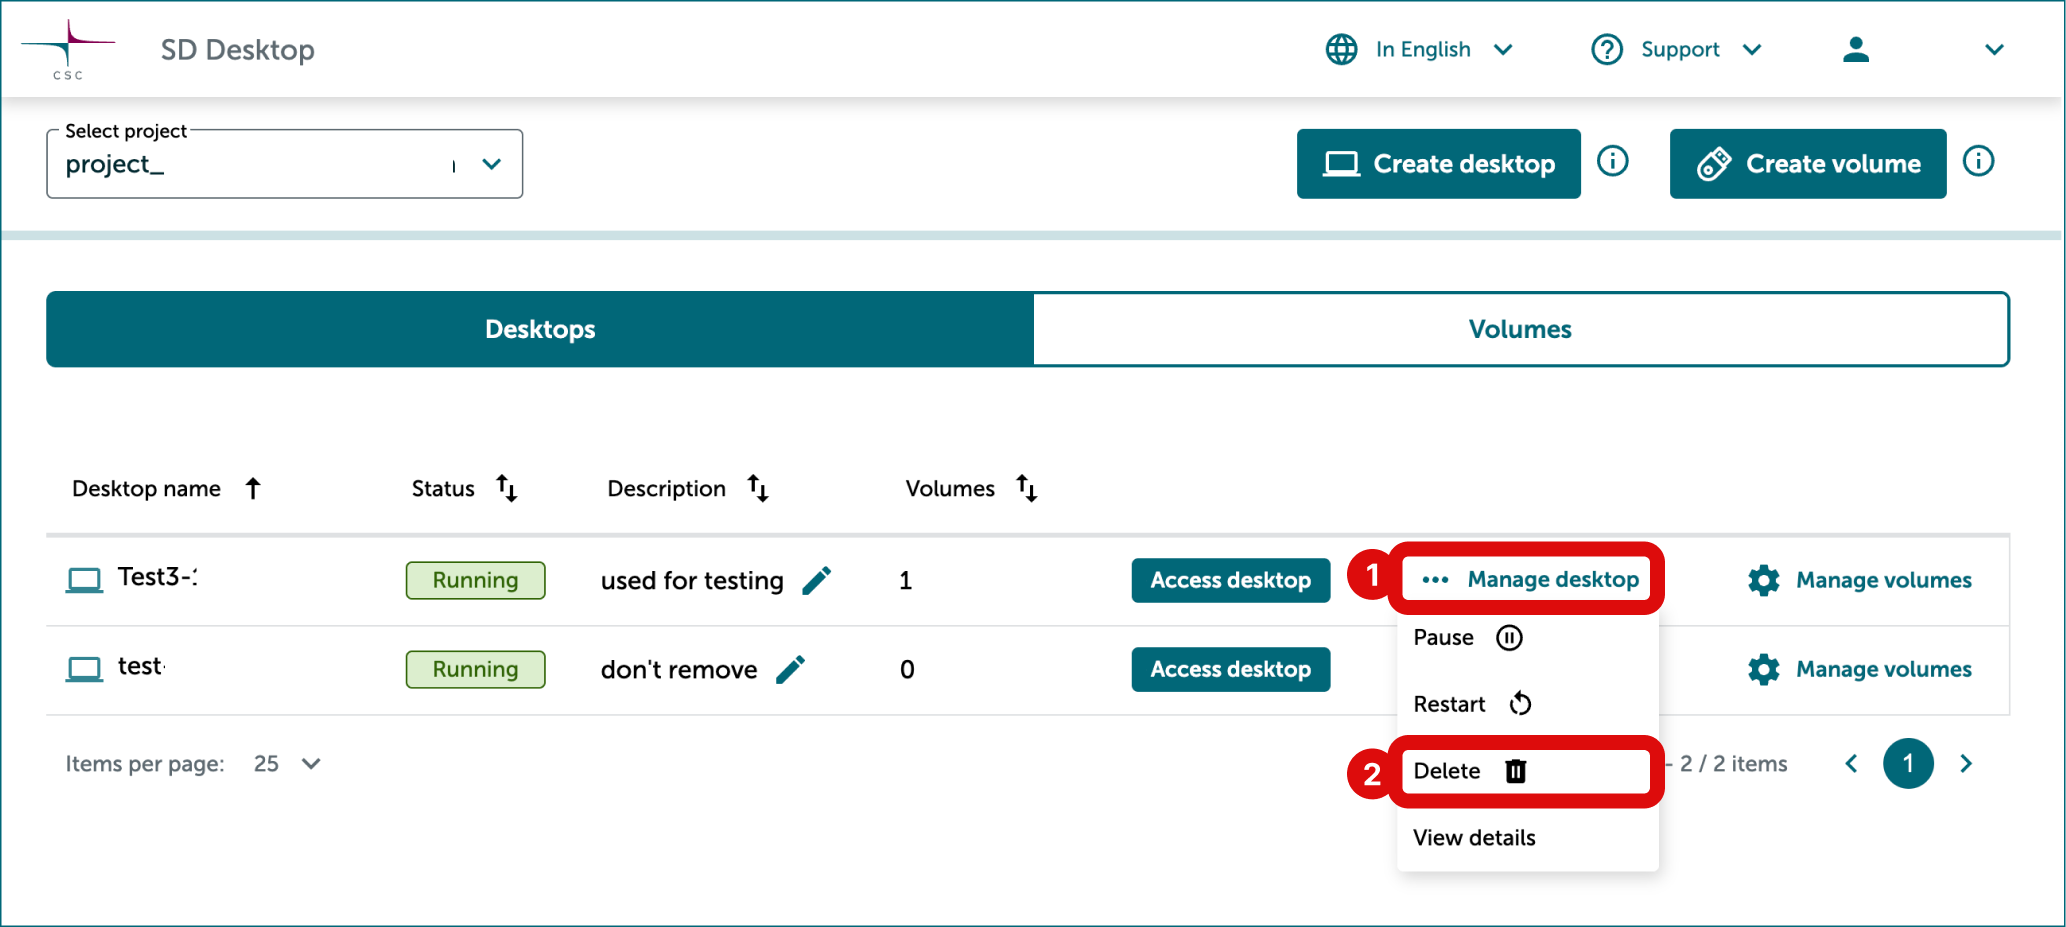The height and width of the screenshot is (927, 2066).
Task: Click laptop icon of test desktop row
Action: tap(84, 669)
